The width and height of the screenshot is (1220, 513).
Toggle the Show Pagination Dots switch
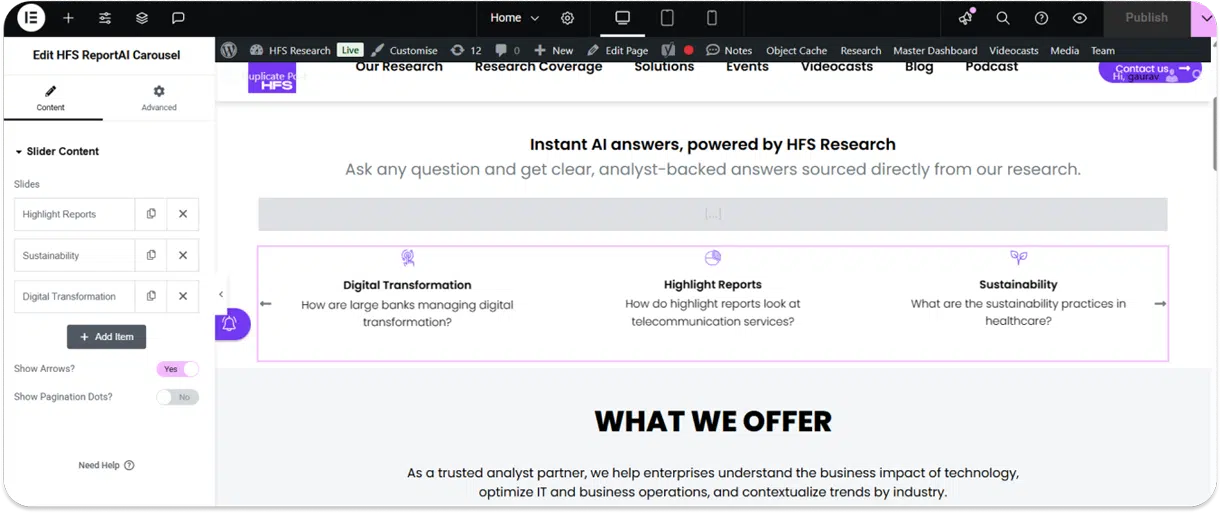click(178, 397)
